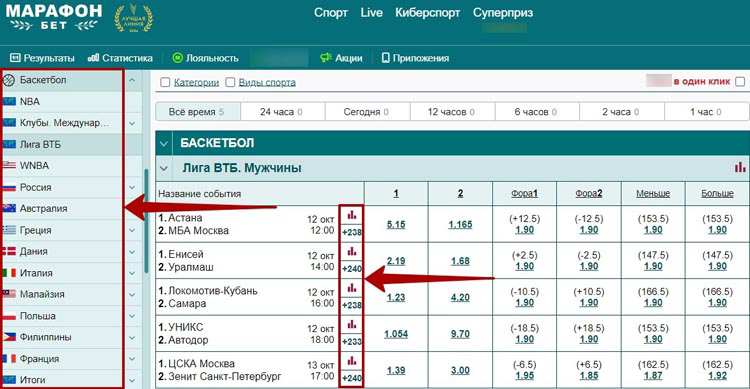Open statistics icon for Енисей vs Уралмаш
This screenshot has height=389, width=750.
[x=352, y=251]
